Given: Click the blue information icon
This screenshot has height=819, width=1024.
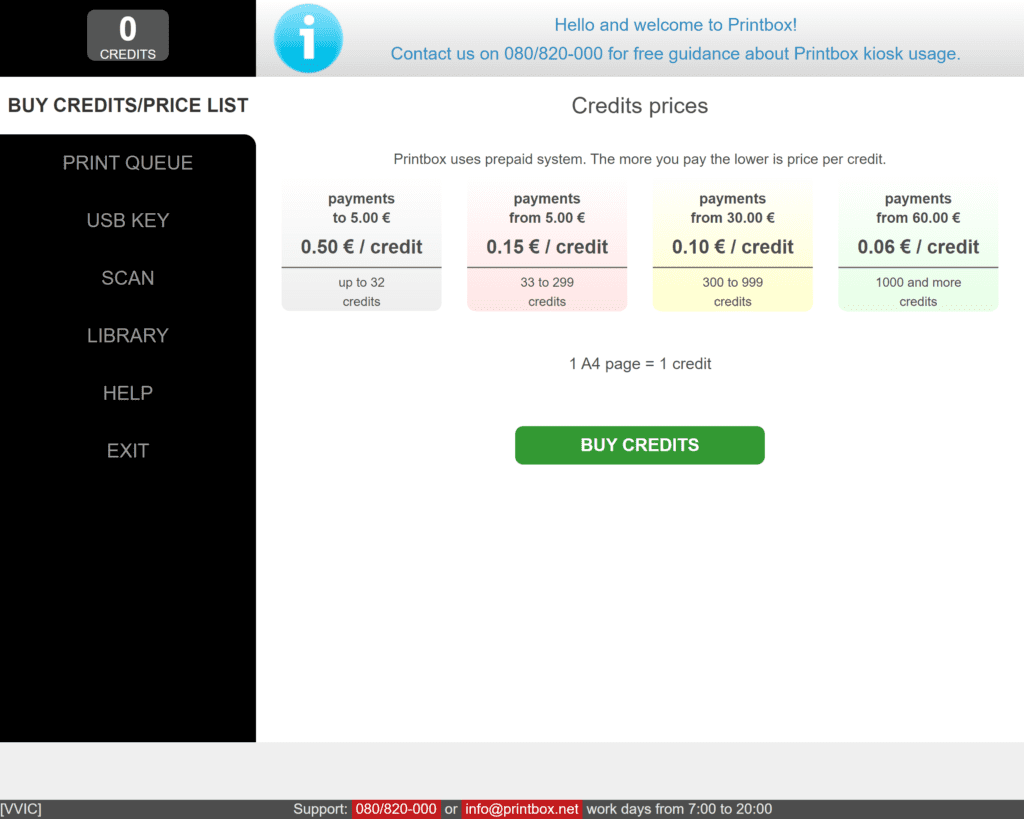Looking at the screenshot, I should point(308,39).
